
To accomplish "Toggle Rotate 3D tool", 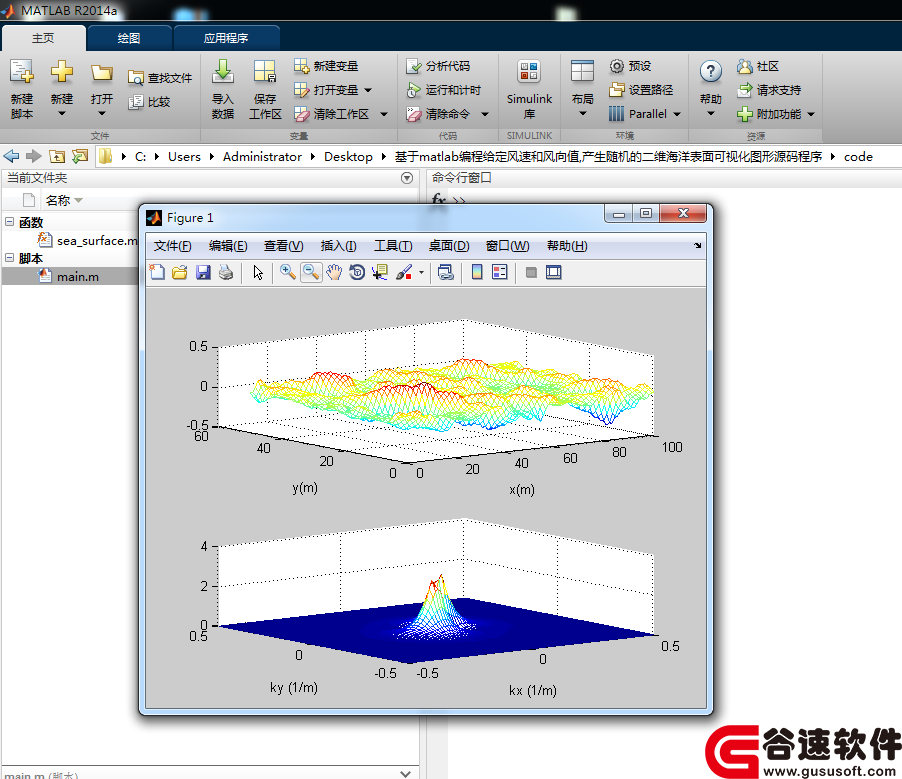I will 357,272.
